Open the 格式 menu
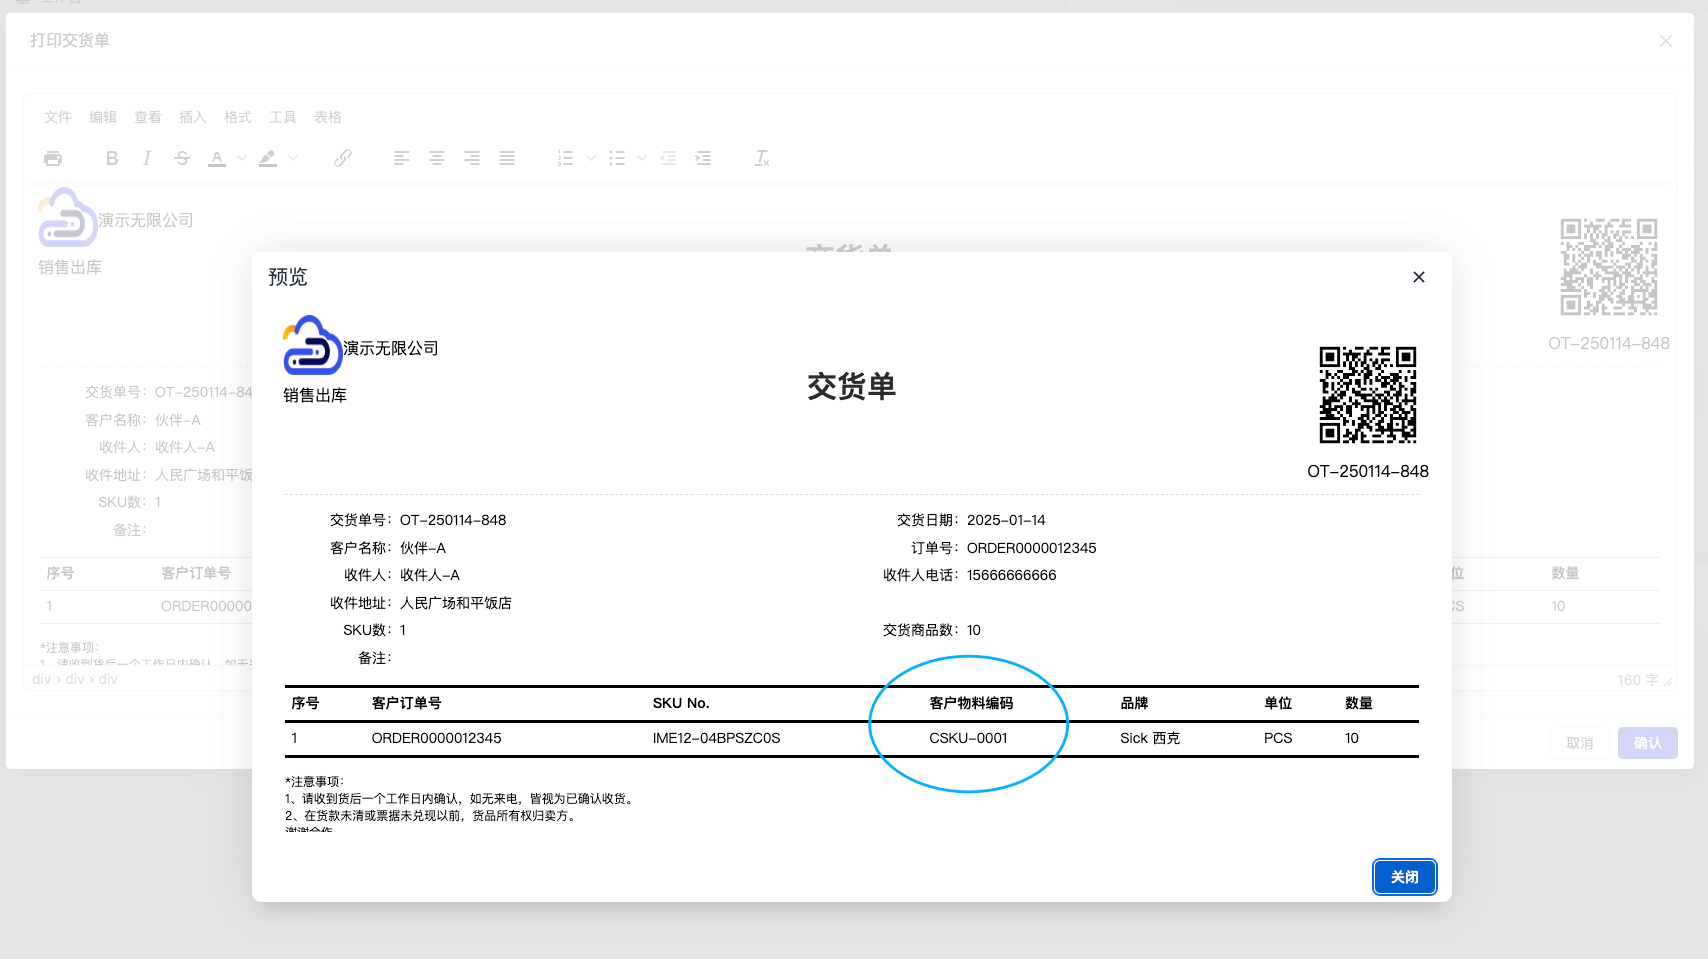Image resolution: width=1708 pixels, height=959 pixels. (x=237, y=117)
